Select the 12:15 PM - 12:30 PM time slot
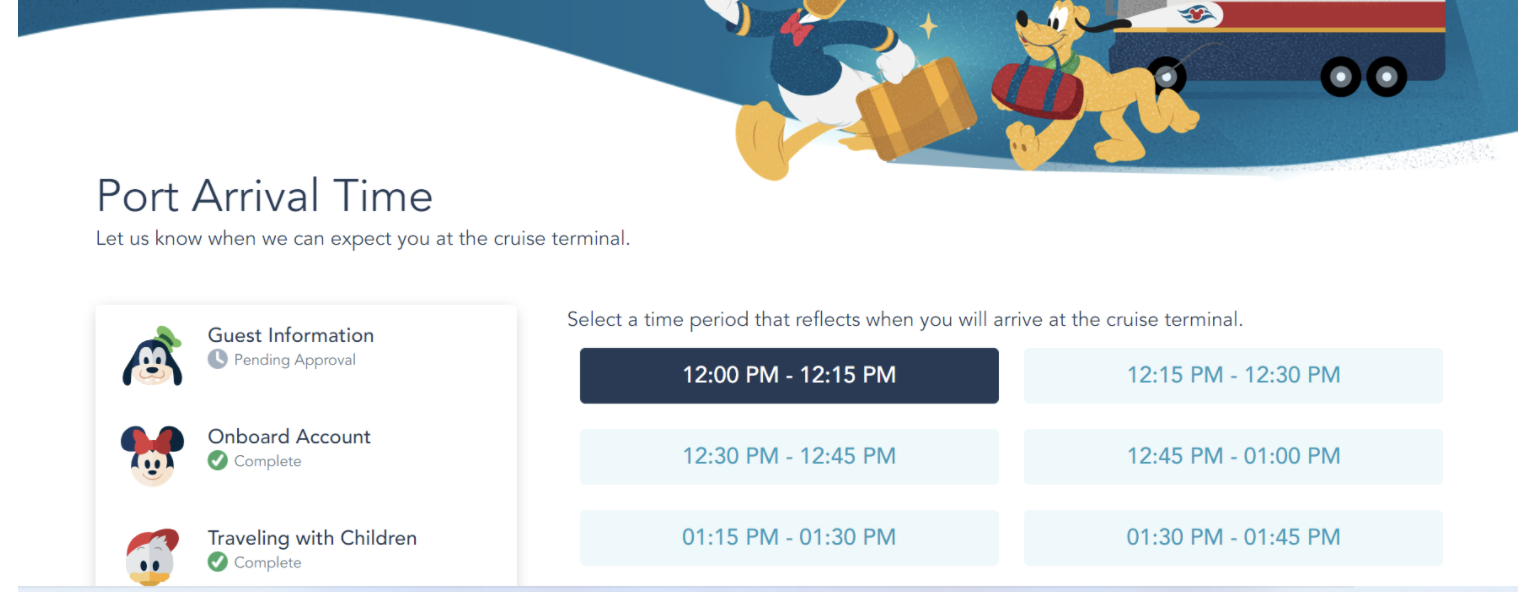 click(x=1232, y=375)
